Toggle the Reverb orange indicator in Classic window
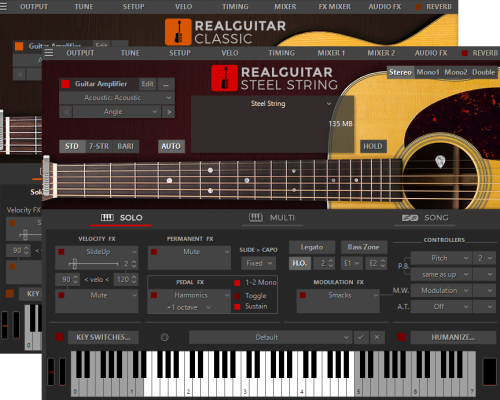The width and height of the screenshot is (500, 400). click(418, 7)
